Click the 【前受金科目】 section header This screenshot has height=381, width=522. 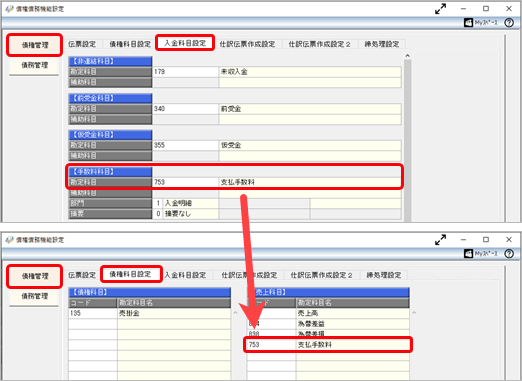tap(110, 98)
